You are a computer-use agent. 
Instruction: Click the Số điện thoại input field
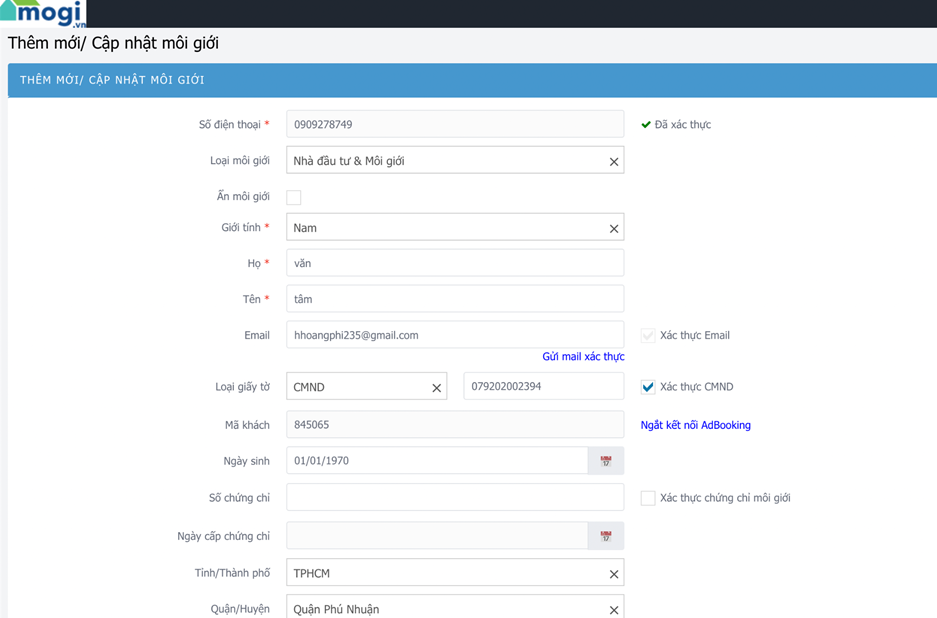point(455,125)
